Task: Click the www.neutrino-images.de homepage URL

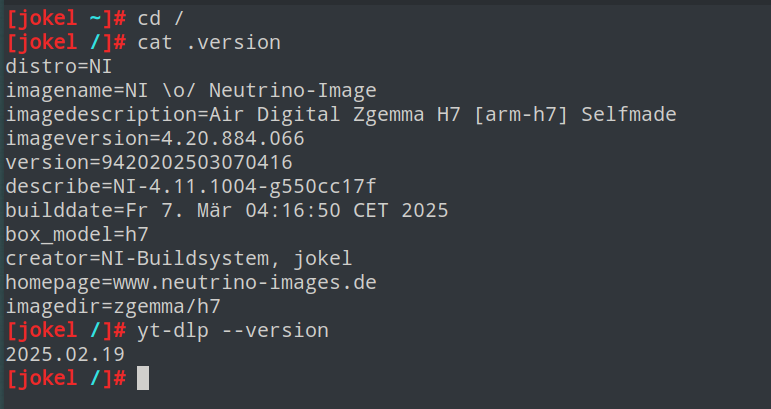Action: (x=244, y=282)
